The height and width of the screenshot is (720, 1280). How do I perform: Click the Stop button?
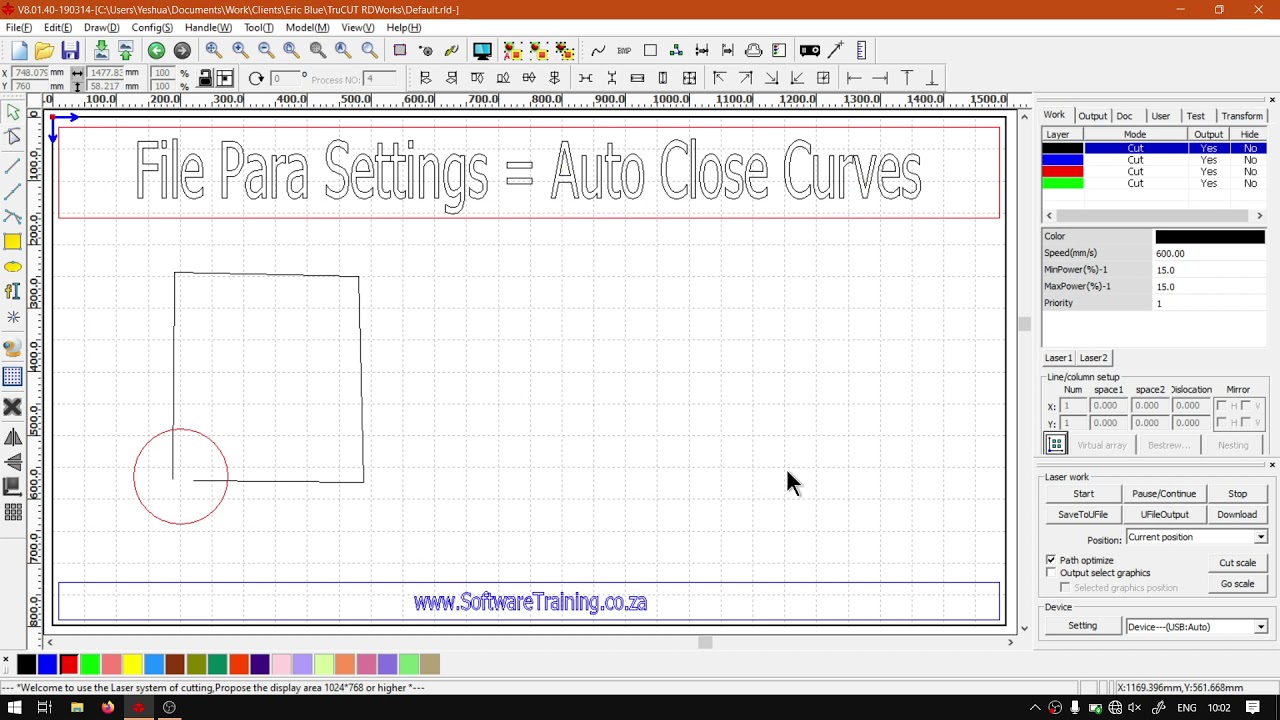pyautogui.click(x=1238, y=494)
